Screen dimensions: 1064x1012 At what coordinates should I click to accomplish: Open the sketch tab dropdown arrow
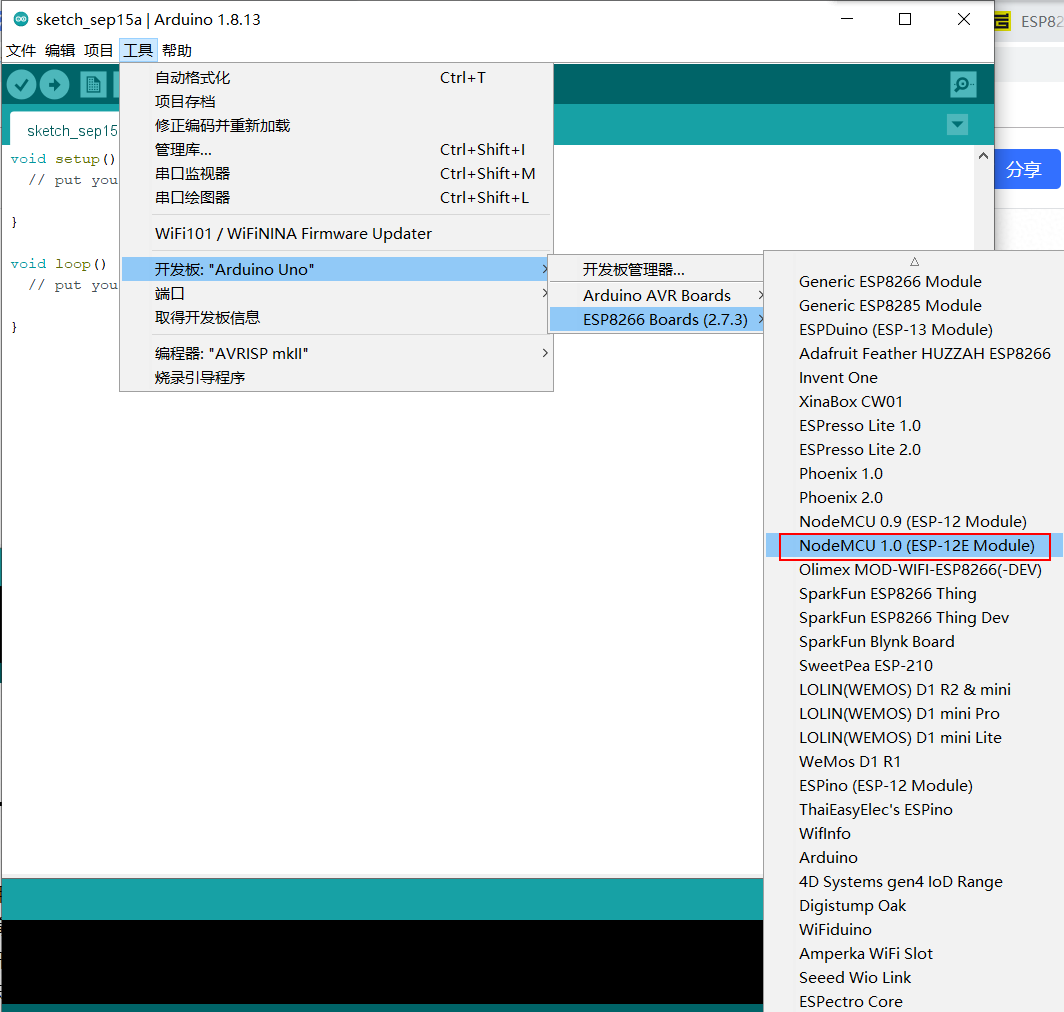(x=957, y=124)
